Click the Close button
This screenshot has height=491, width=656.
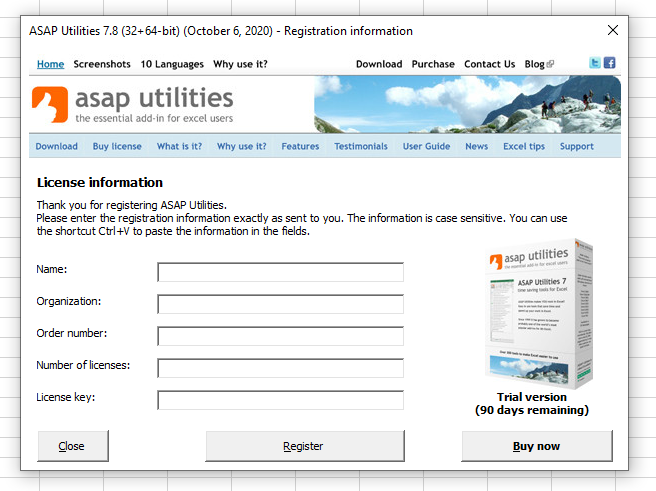[73, 446]
